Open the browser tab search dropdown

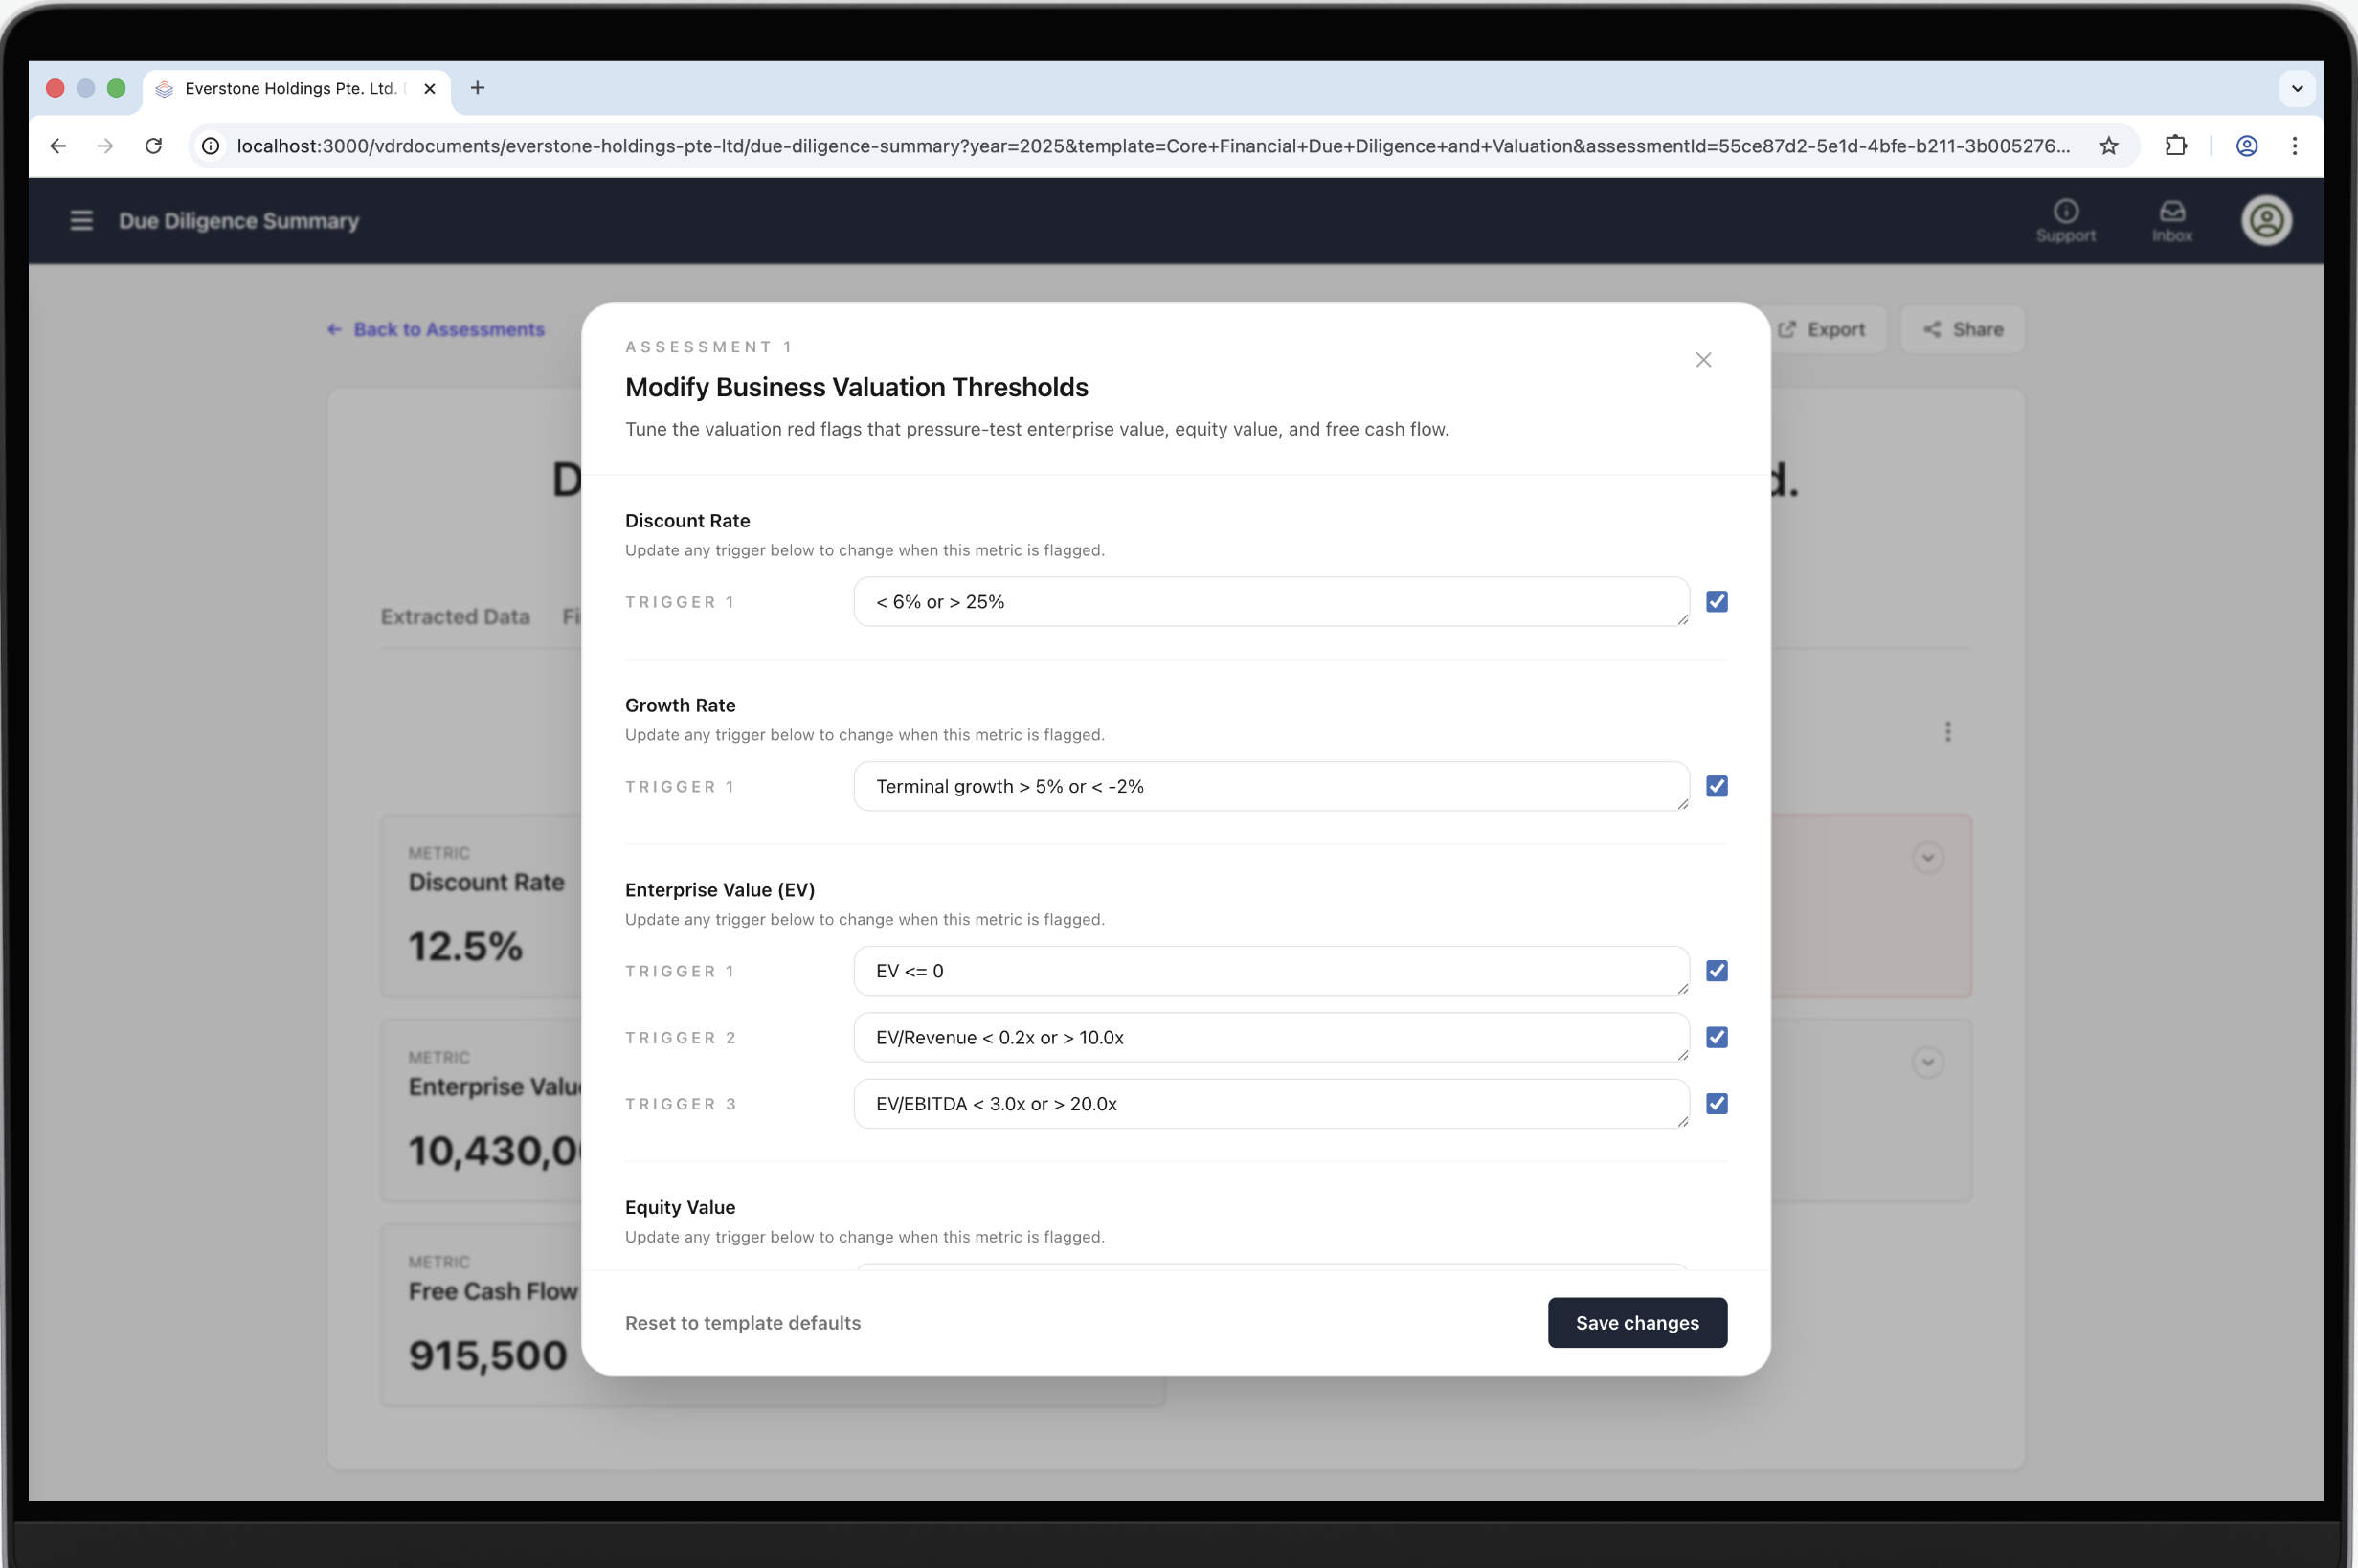[x=2296, y=88]
